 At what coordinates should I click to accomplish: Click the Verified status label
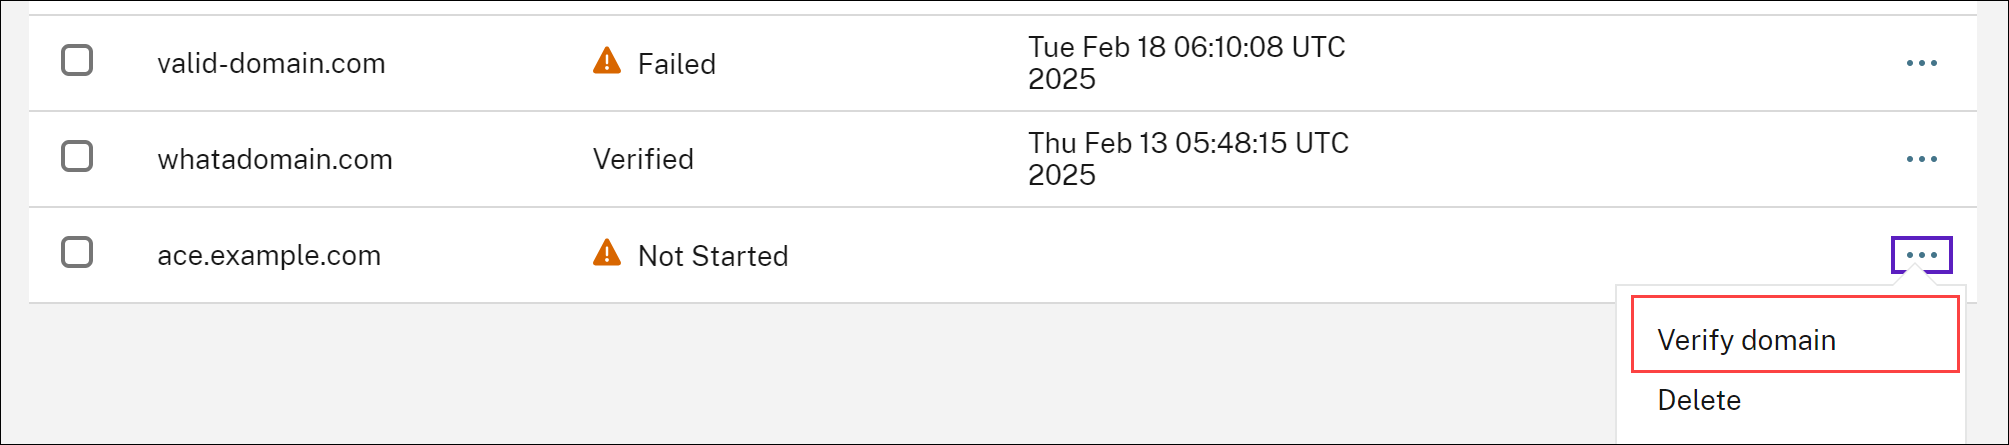(x=643, y=160)
